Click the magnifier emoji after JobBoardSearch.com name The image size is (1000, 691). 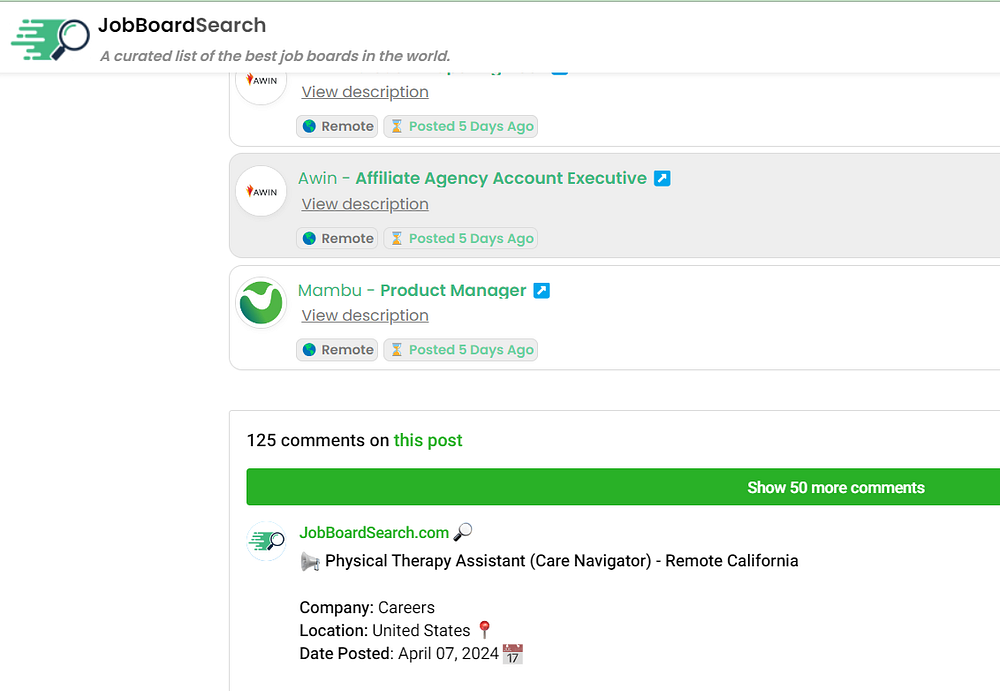(463, 532)
